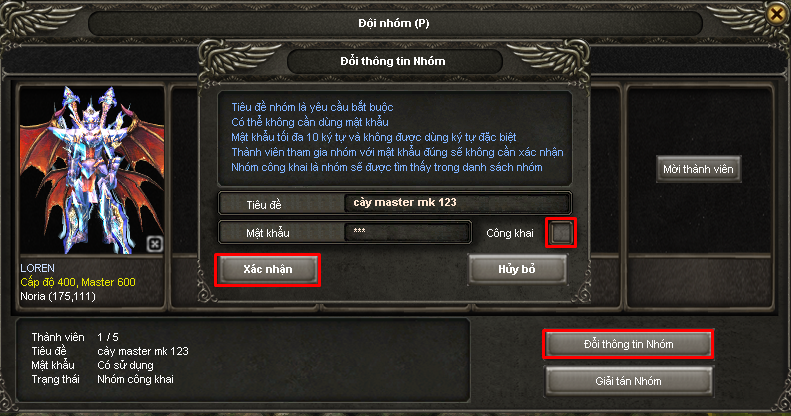791x416 pixels.
Task: Toggle the Công khai checkbox
Action: click(561, 232)
